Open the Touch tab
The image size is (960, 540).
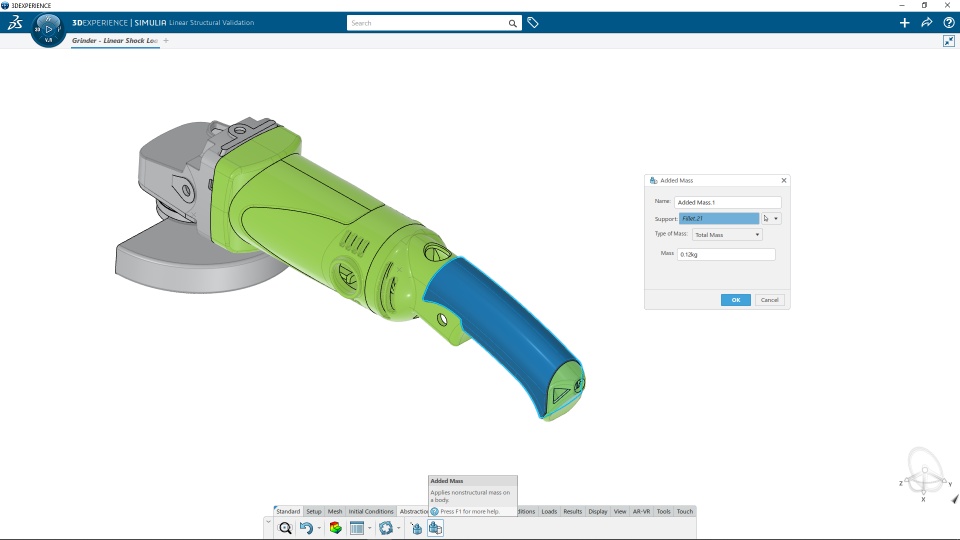[x=684, y=511]
